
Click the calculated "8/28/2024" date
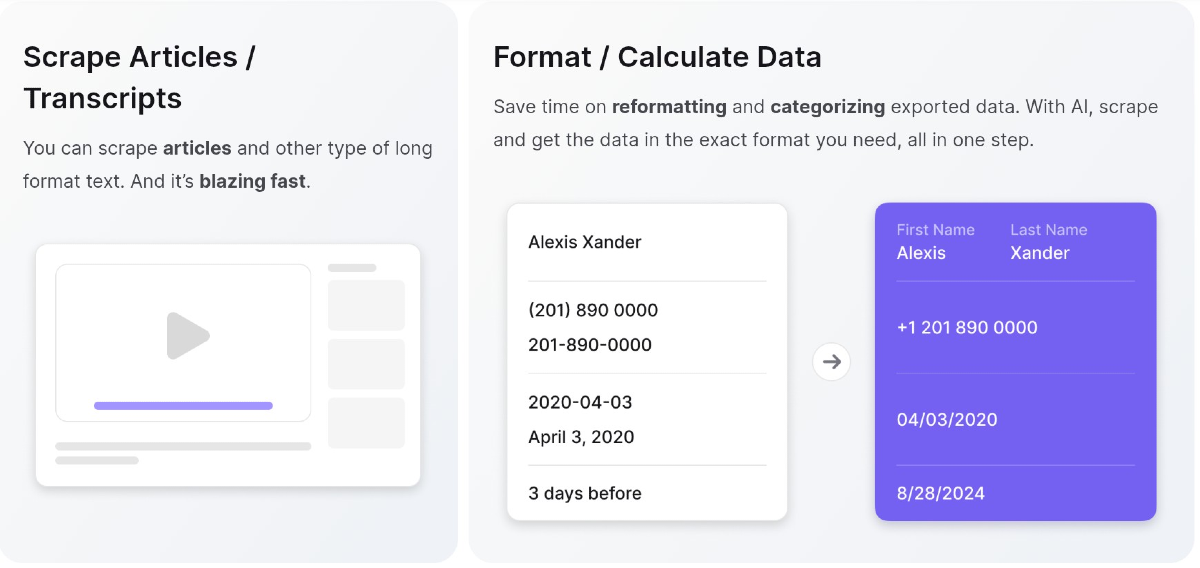pos(941,493)
